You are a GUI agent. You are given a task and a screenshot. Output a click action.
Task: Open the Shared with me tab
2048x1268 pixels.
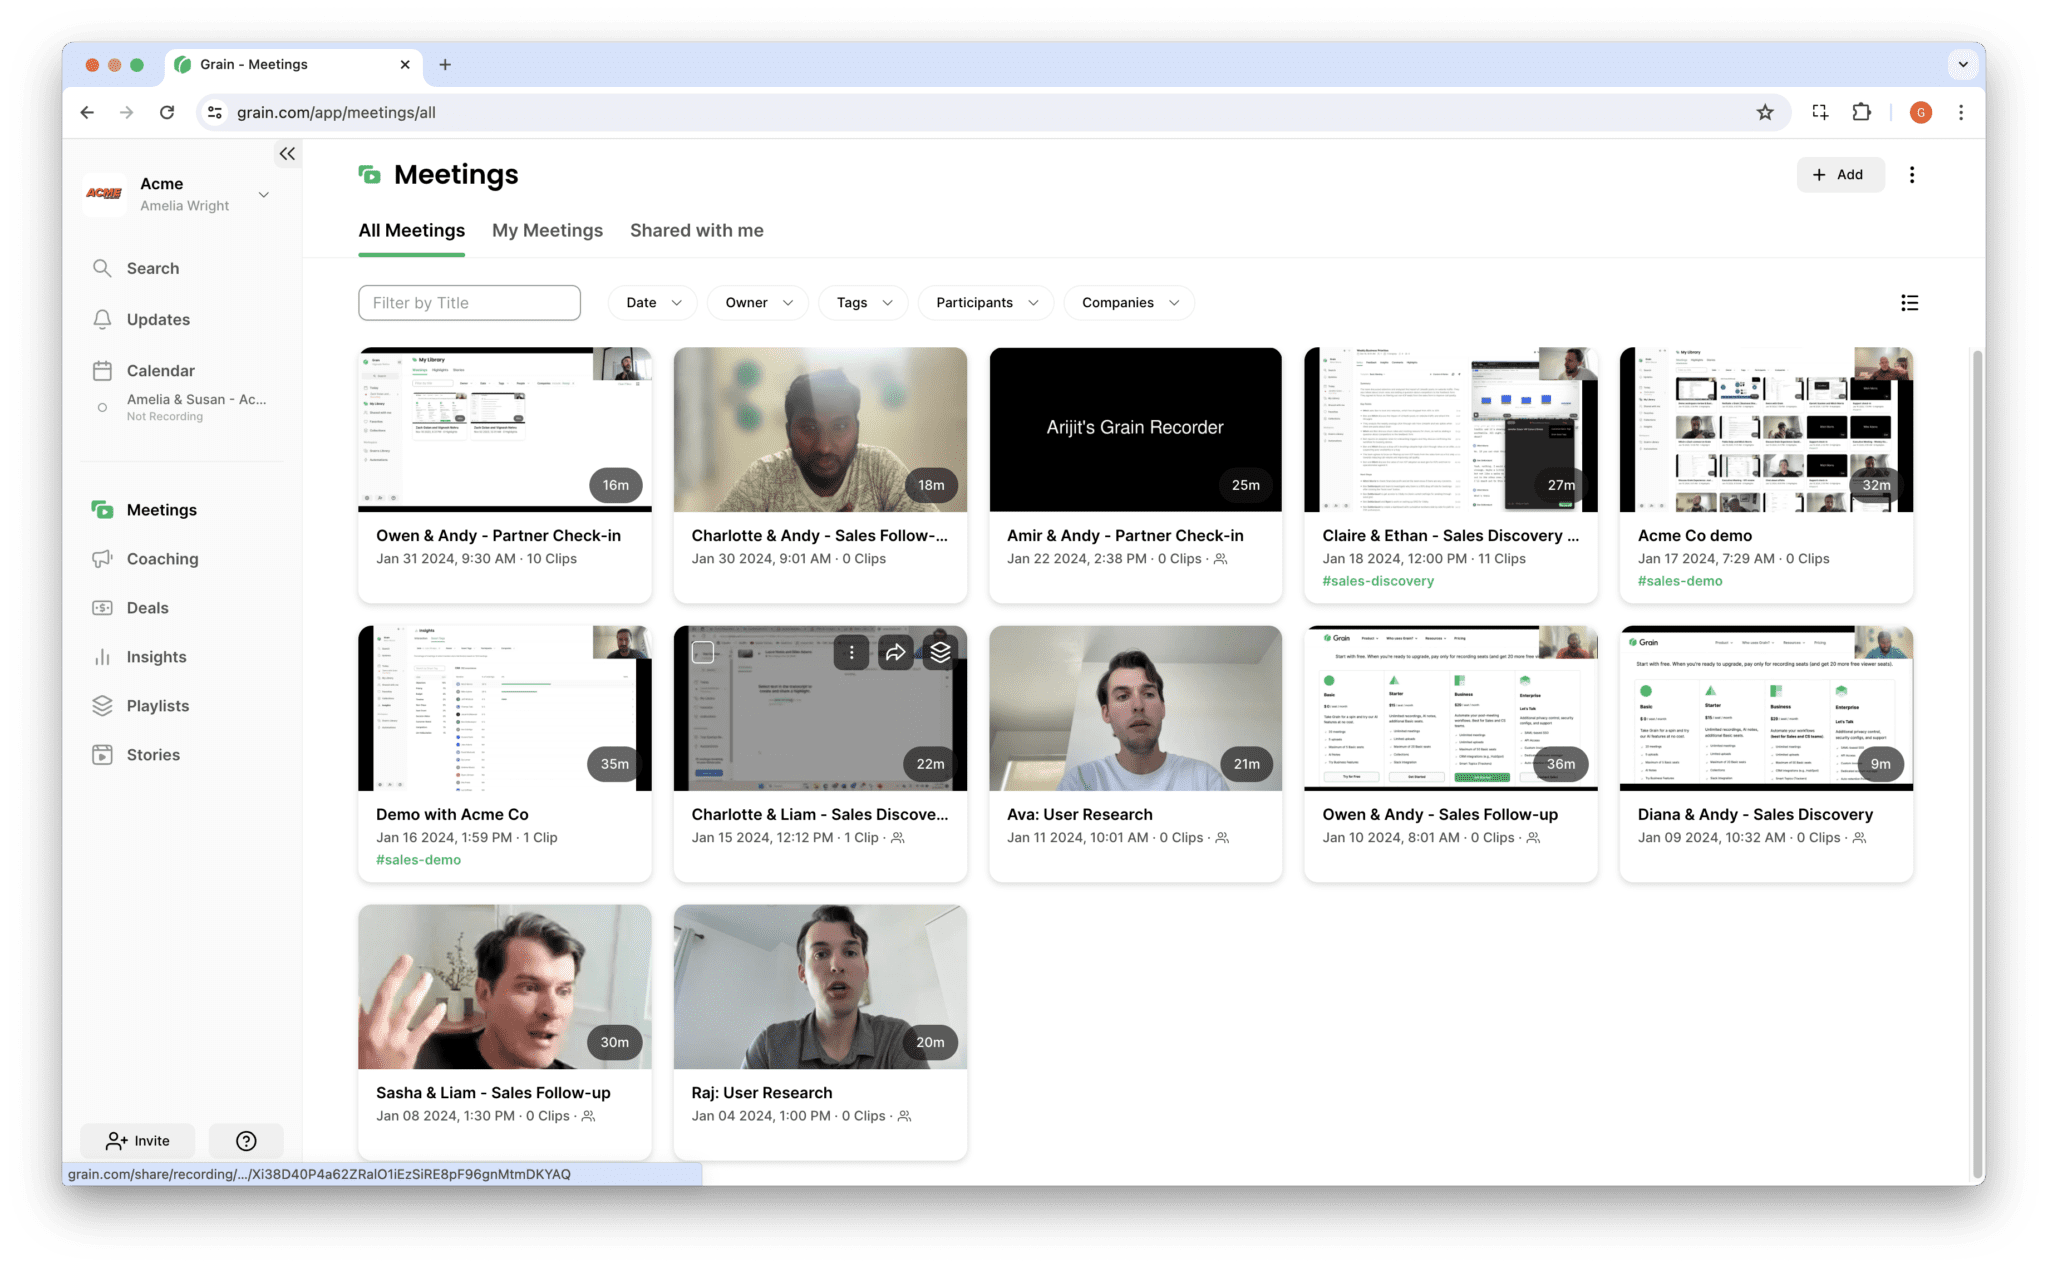(696, 231)
